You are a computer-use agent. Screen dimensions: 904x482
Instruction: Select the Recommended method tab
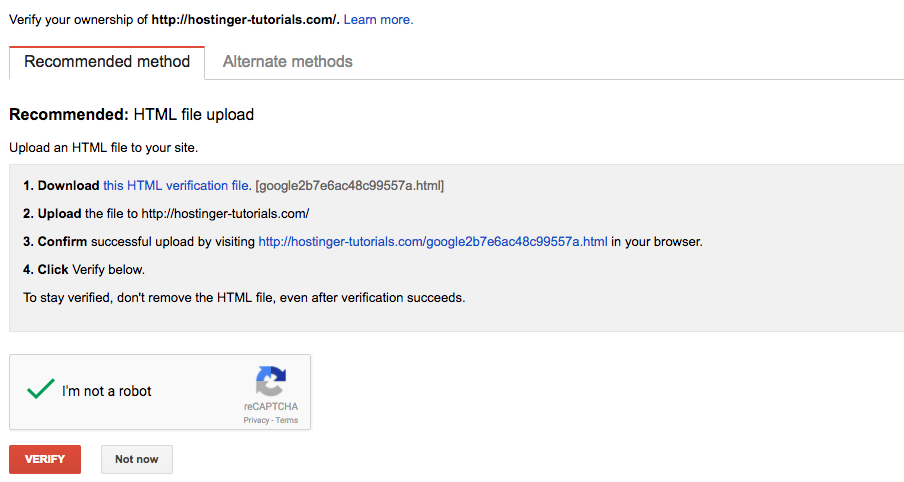click(x=107, y=62)
